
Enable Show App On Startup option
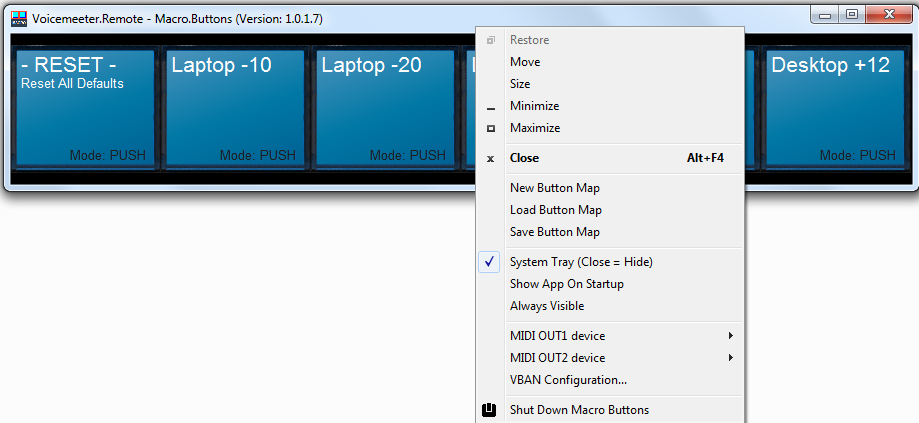566,284
